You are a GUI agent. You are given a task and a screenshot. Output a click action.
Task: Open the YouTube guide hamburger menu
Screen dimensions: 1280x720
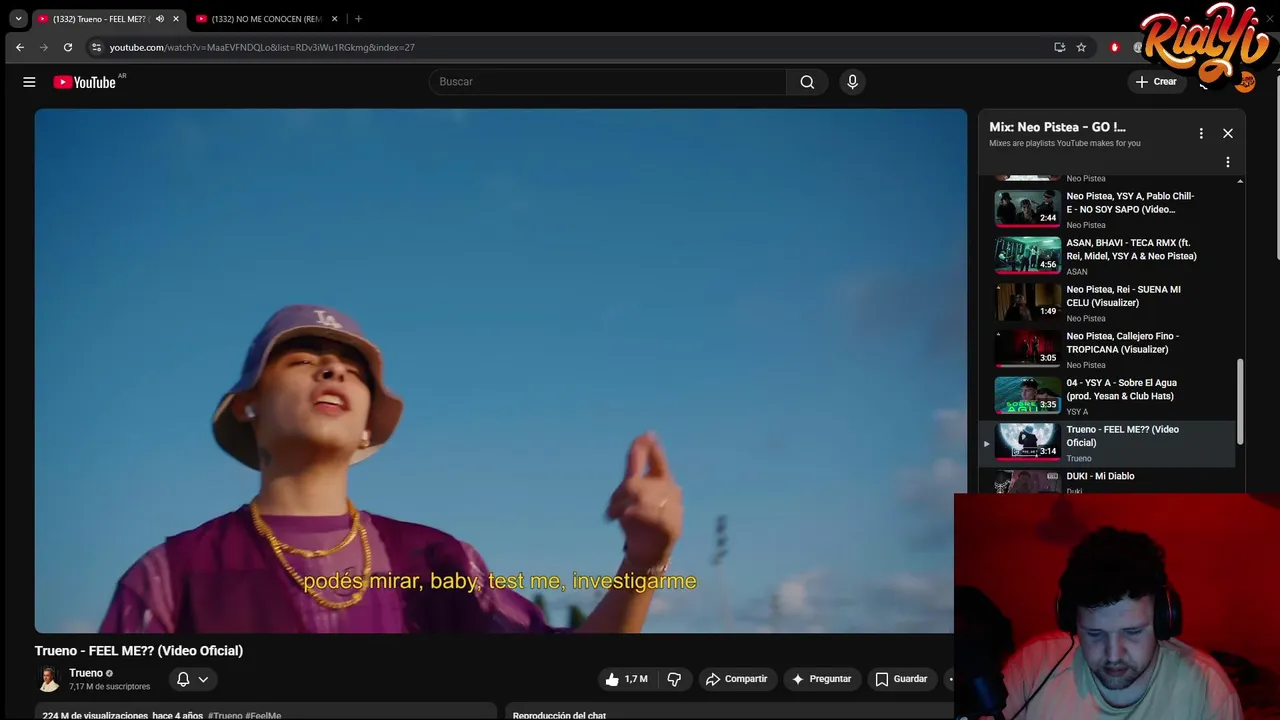click(x=29, y=82)
